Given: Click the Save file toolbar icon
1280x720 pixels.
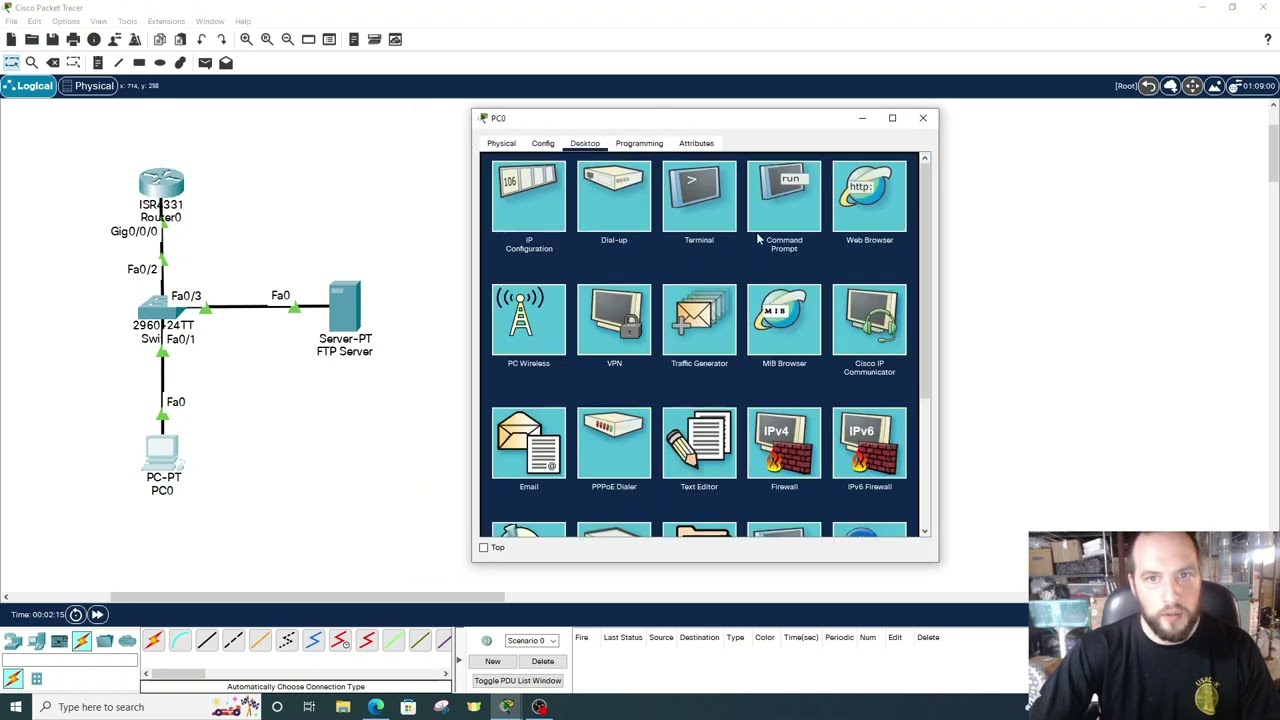Looking at the screenshot, I should click(x=52, y=39).
